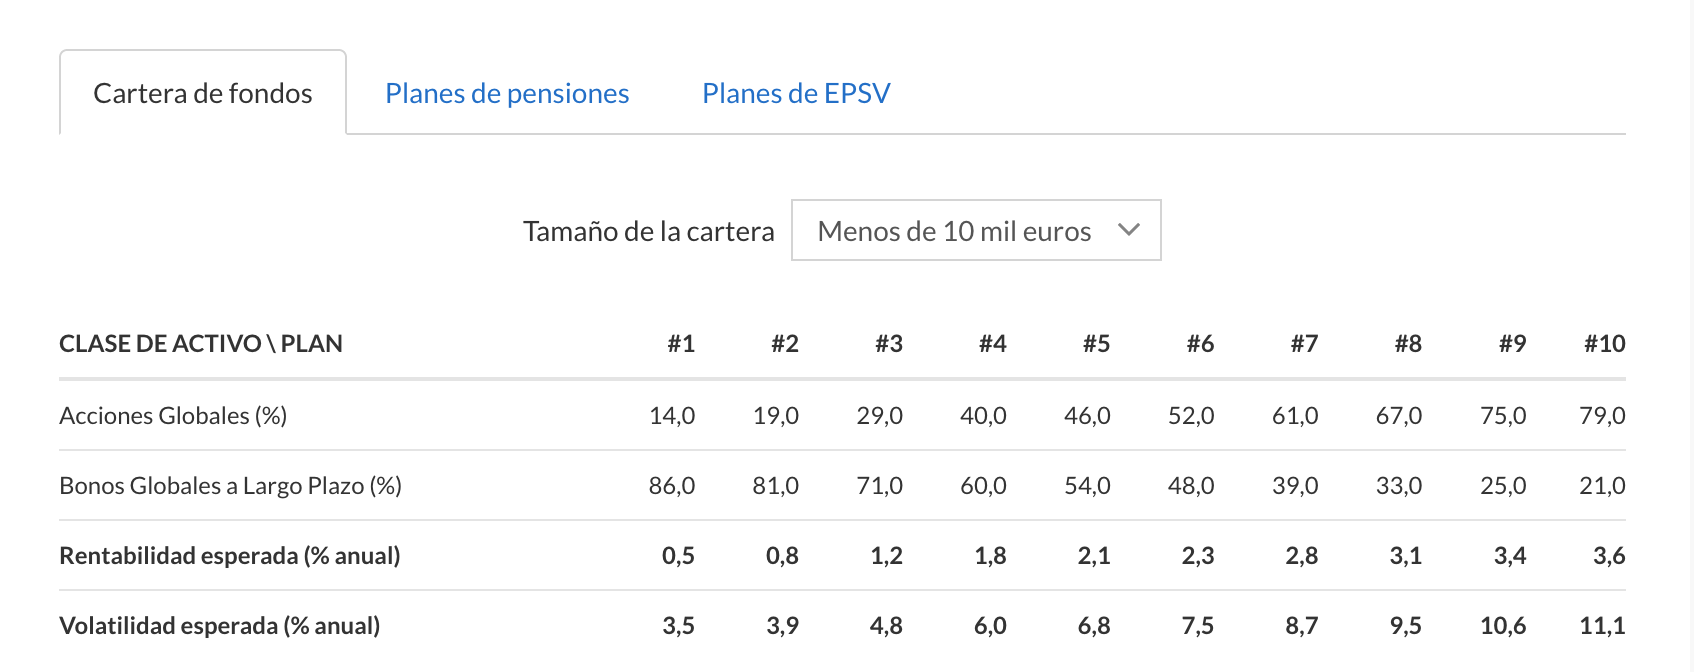Click the 11,1 expected volatility value
1694x672 pixels.
(x=1602, y=625)
